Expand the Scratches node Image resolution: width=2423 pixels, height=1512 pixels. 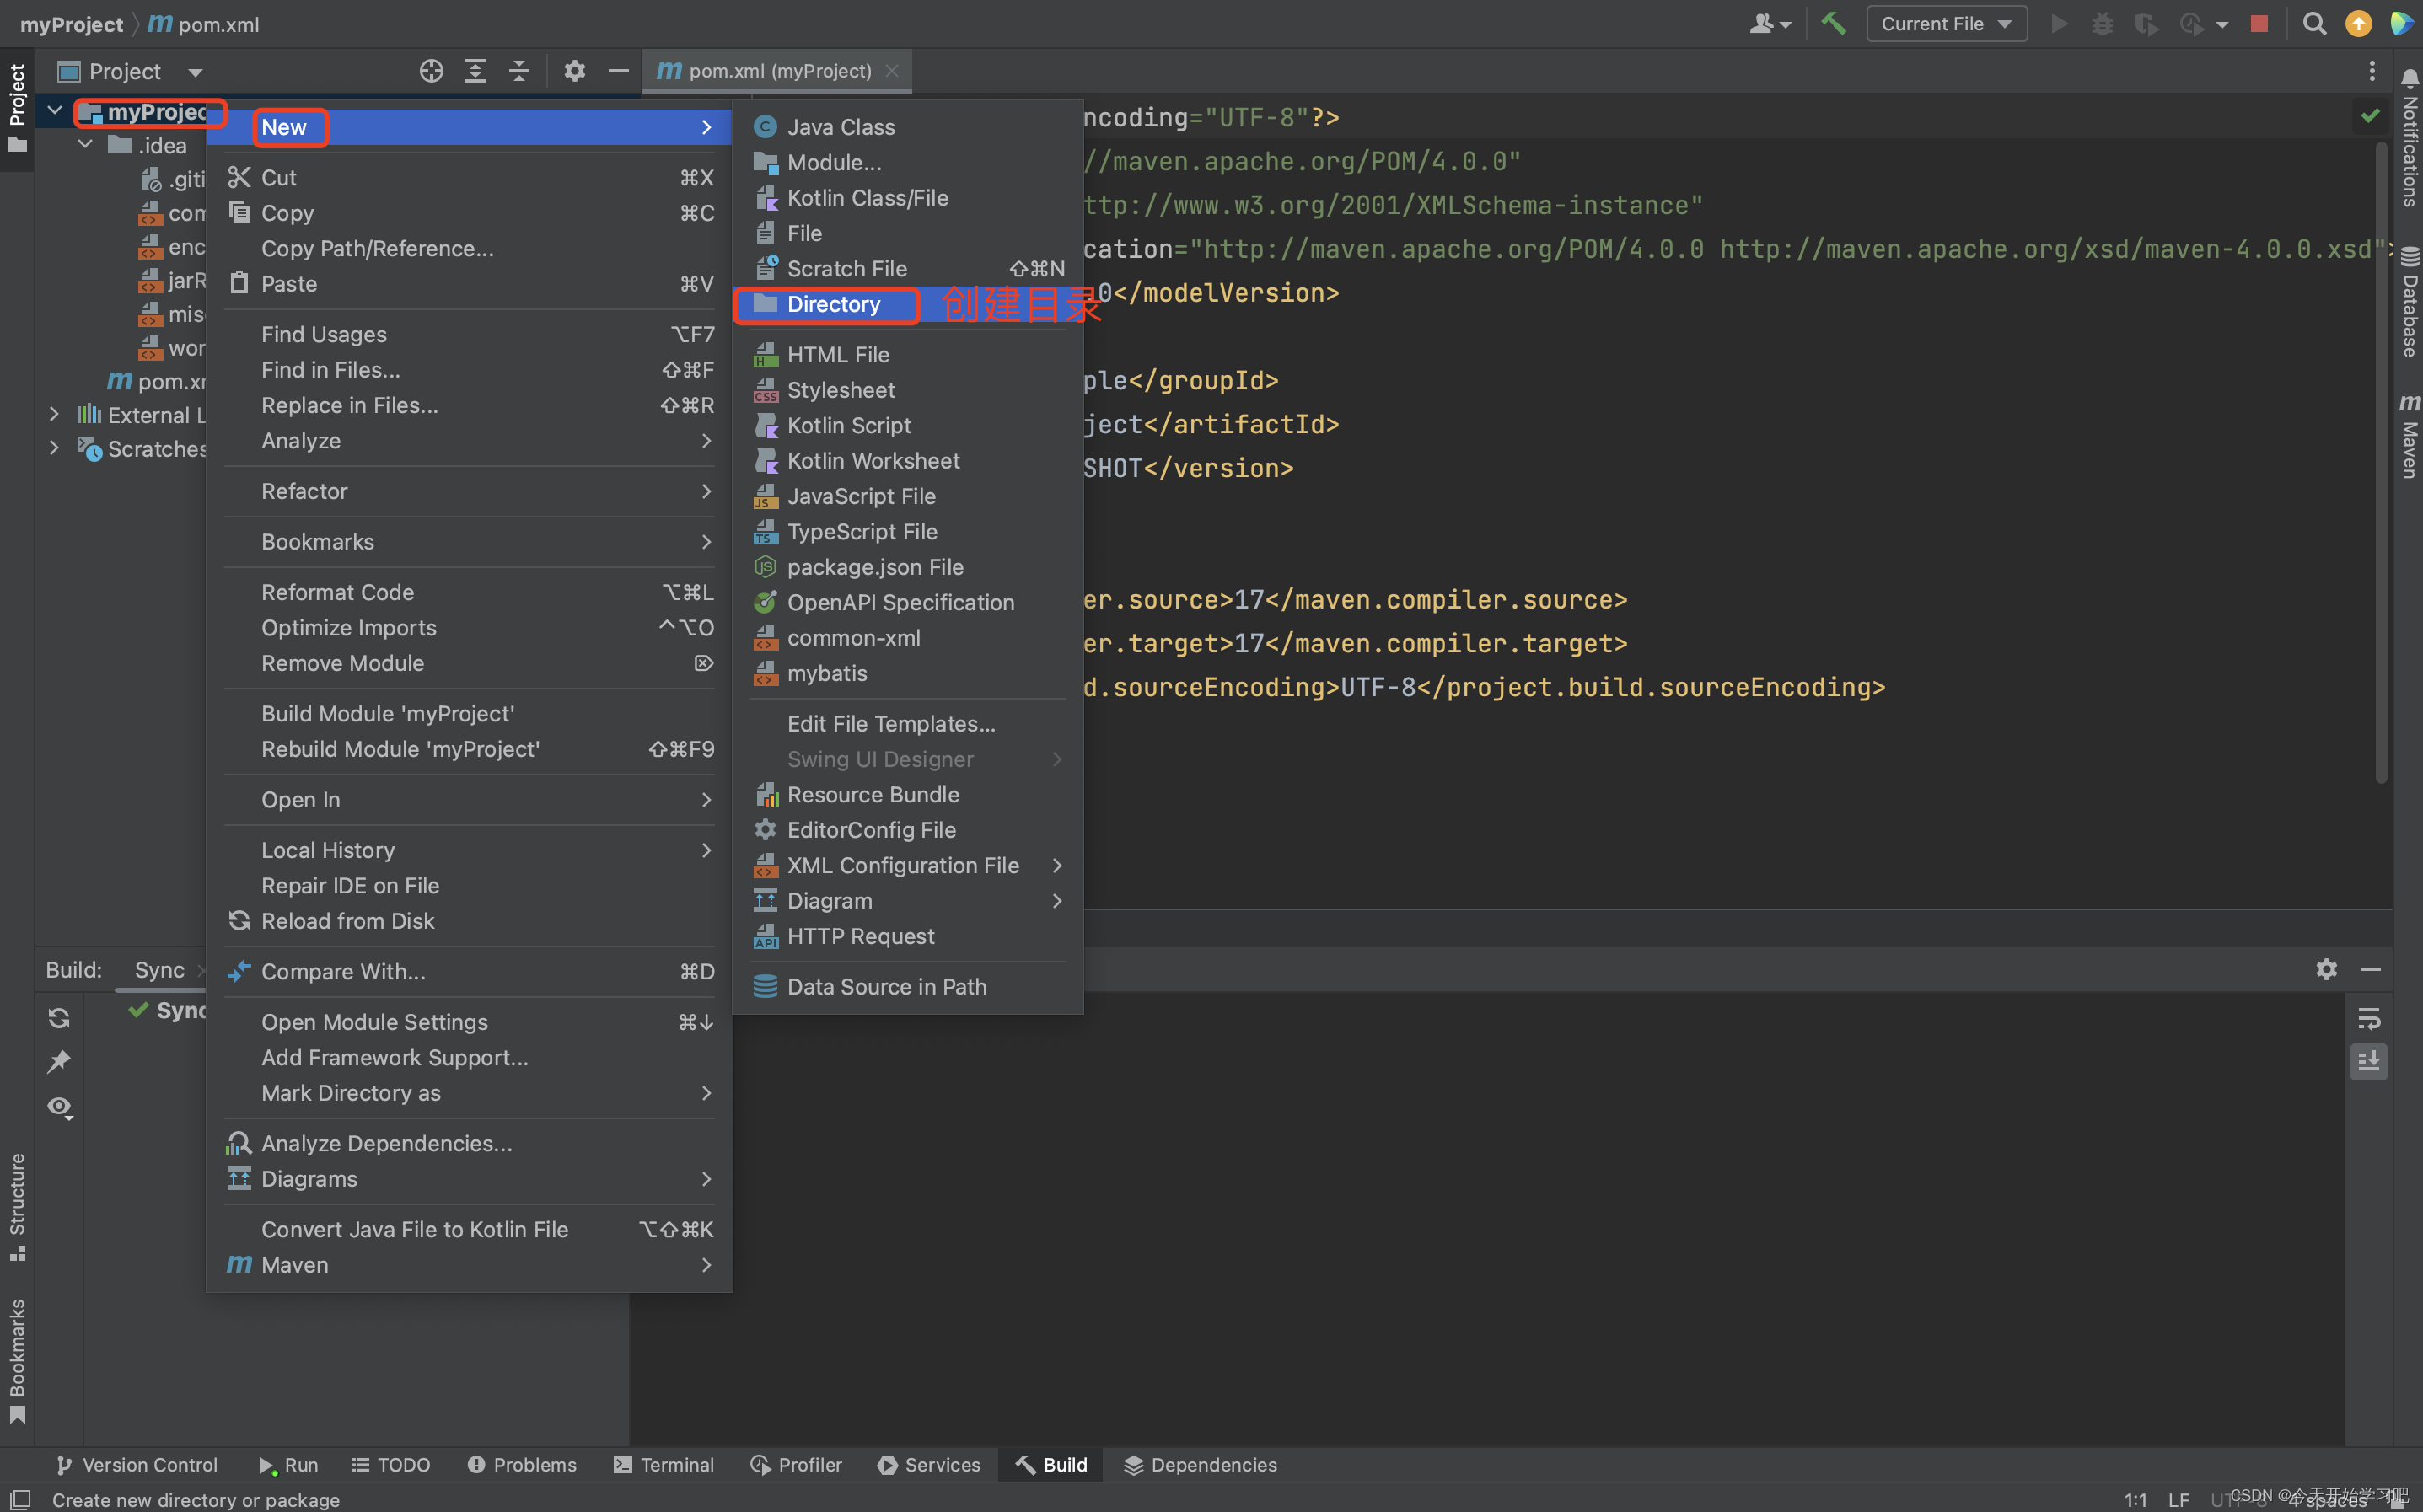pos(54,448)
